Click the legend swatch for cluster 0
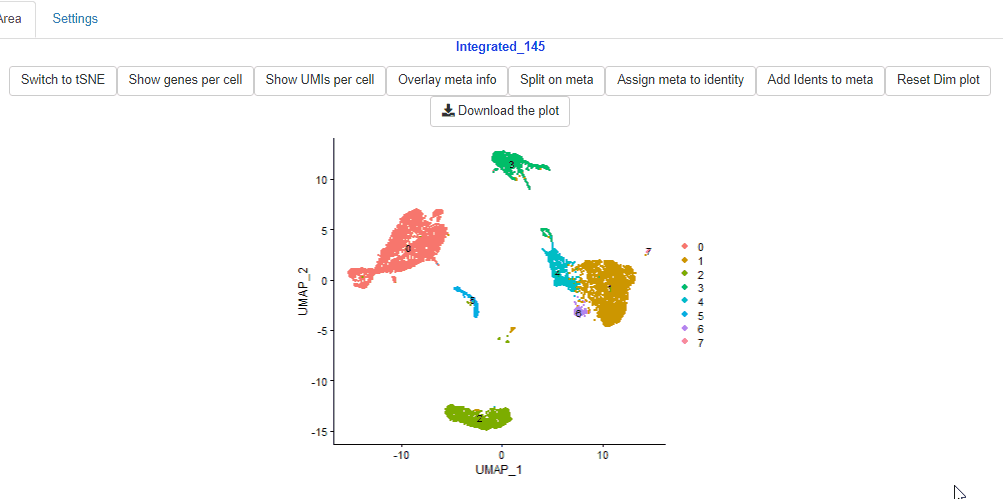 684,246
